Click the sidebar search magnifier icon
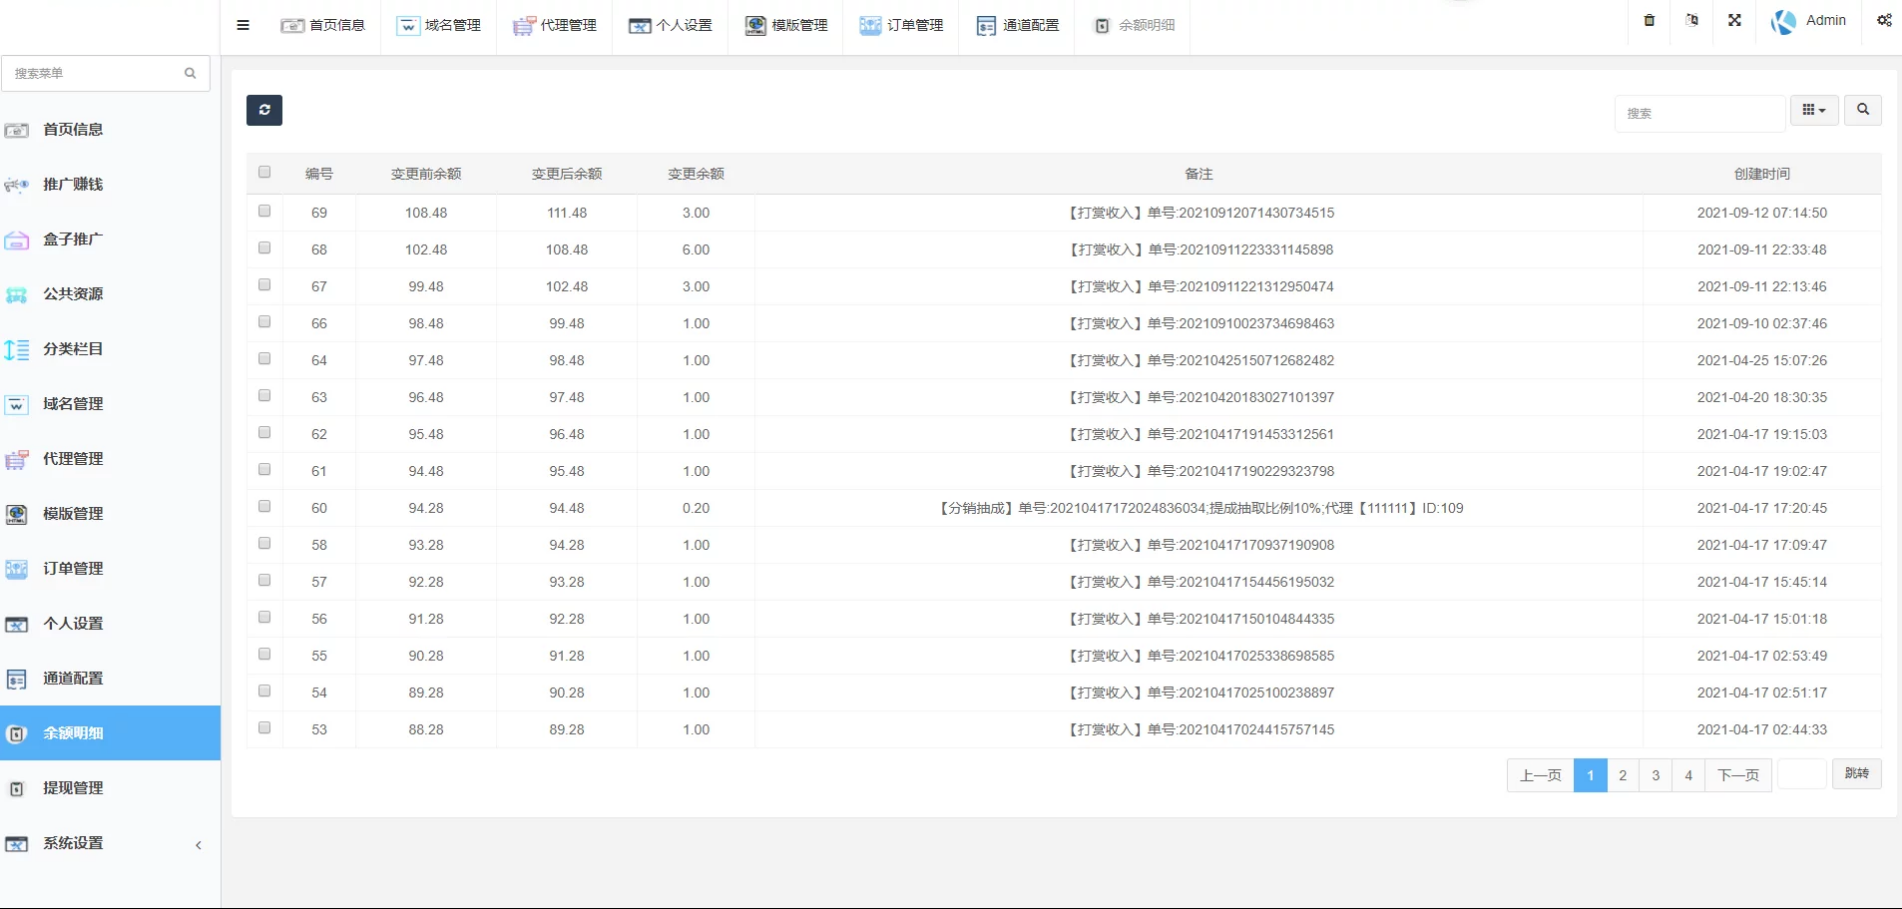This screenshot has width=1902, height=909. pyautogui.click(x=190, y=73)
